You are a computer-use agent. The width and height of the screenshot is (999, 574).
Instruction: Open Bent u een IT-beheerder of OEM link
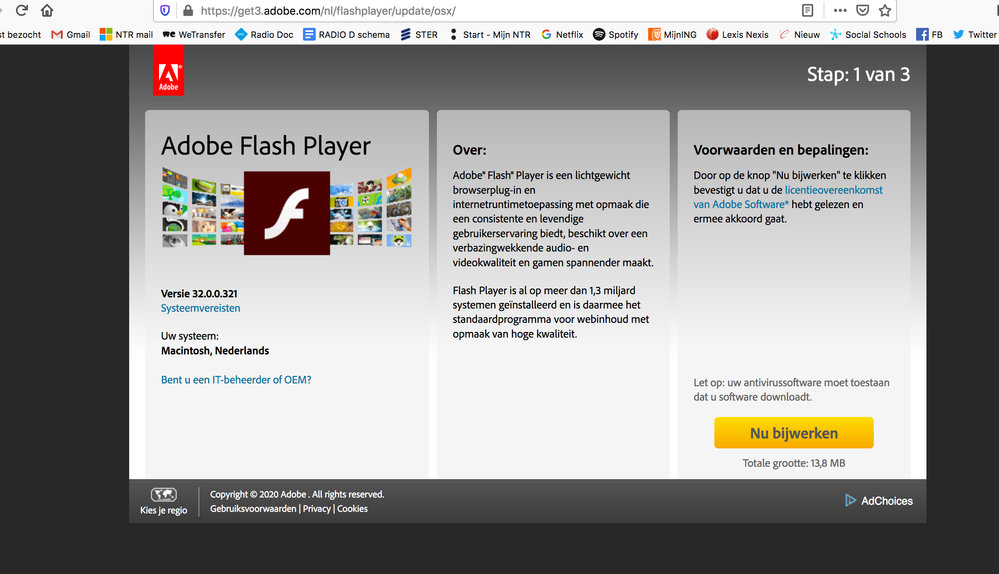pyautogui.click(x=236, y=380)
